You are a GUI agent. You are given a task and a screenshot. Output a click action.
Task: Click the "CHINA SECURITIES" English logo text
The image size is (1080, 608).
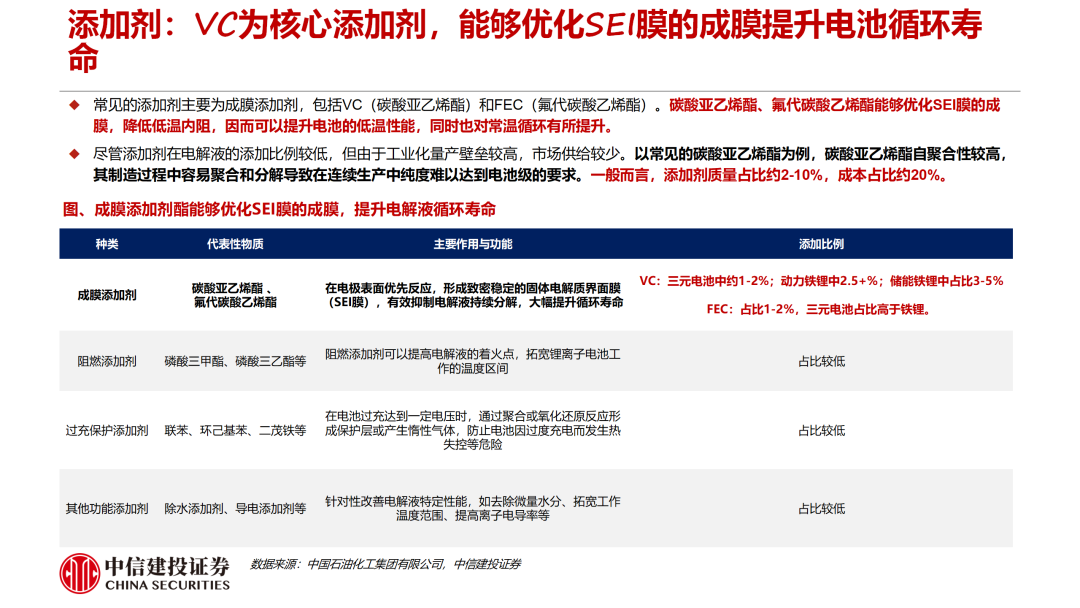click(167, 586)
